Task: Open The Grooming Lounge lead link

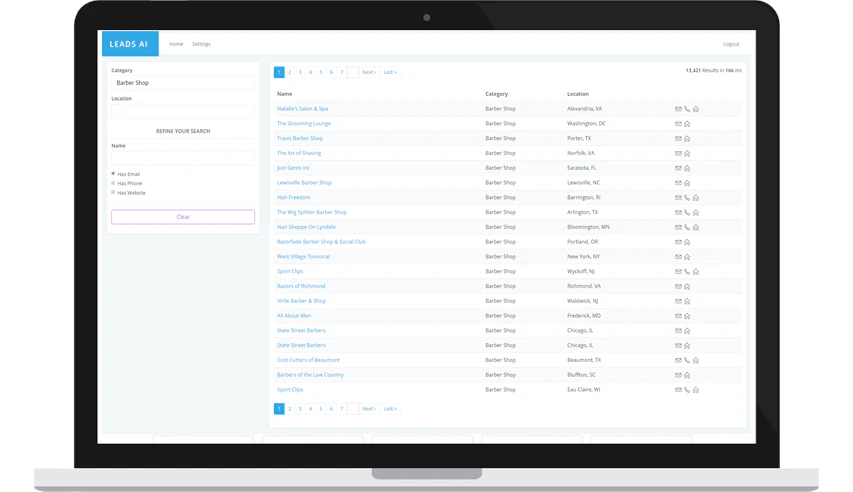Action: click(304, 124)
